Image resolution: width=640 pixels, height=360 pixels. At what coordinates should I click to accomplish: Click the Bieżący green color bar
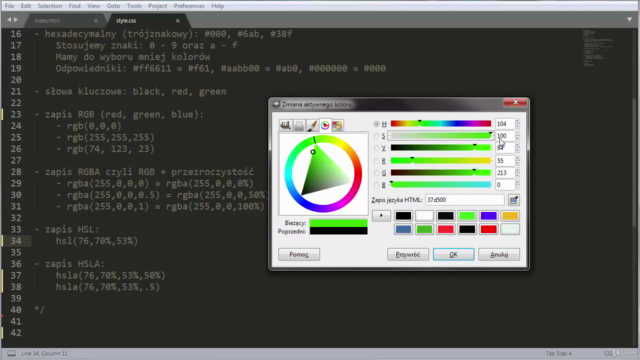[338, 223]
